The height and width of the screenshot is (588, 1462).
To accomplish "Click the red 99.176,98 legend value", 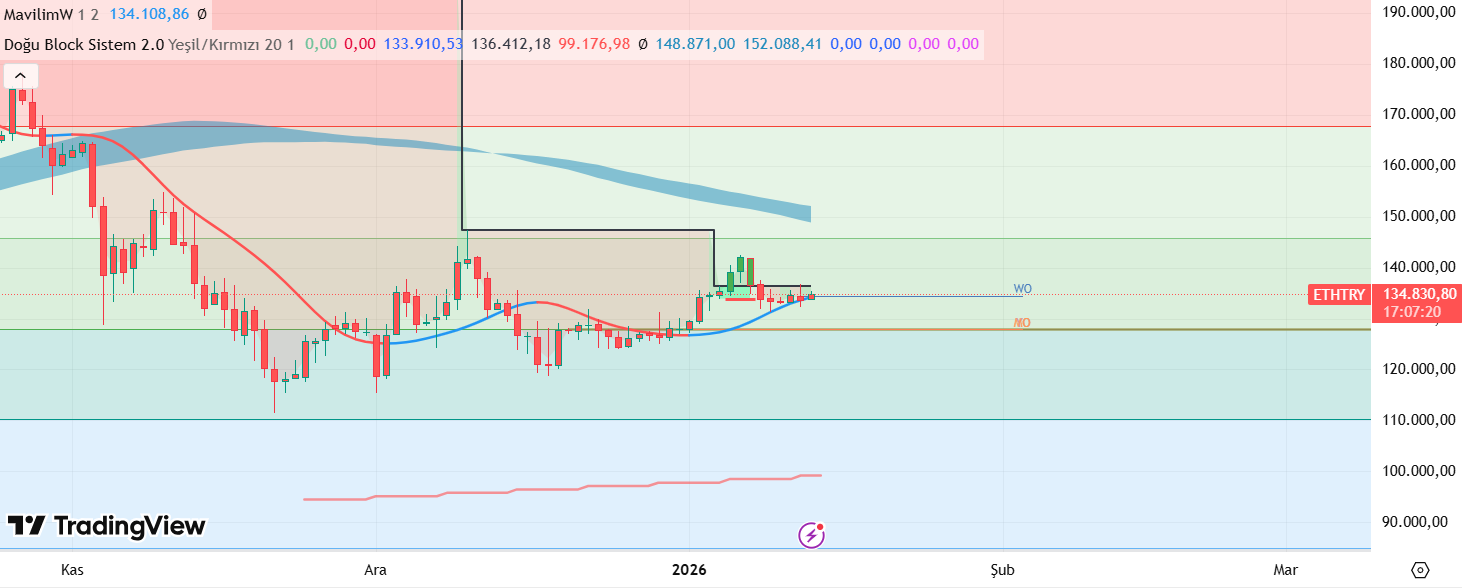I will click(594, 44).
